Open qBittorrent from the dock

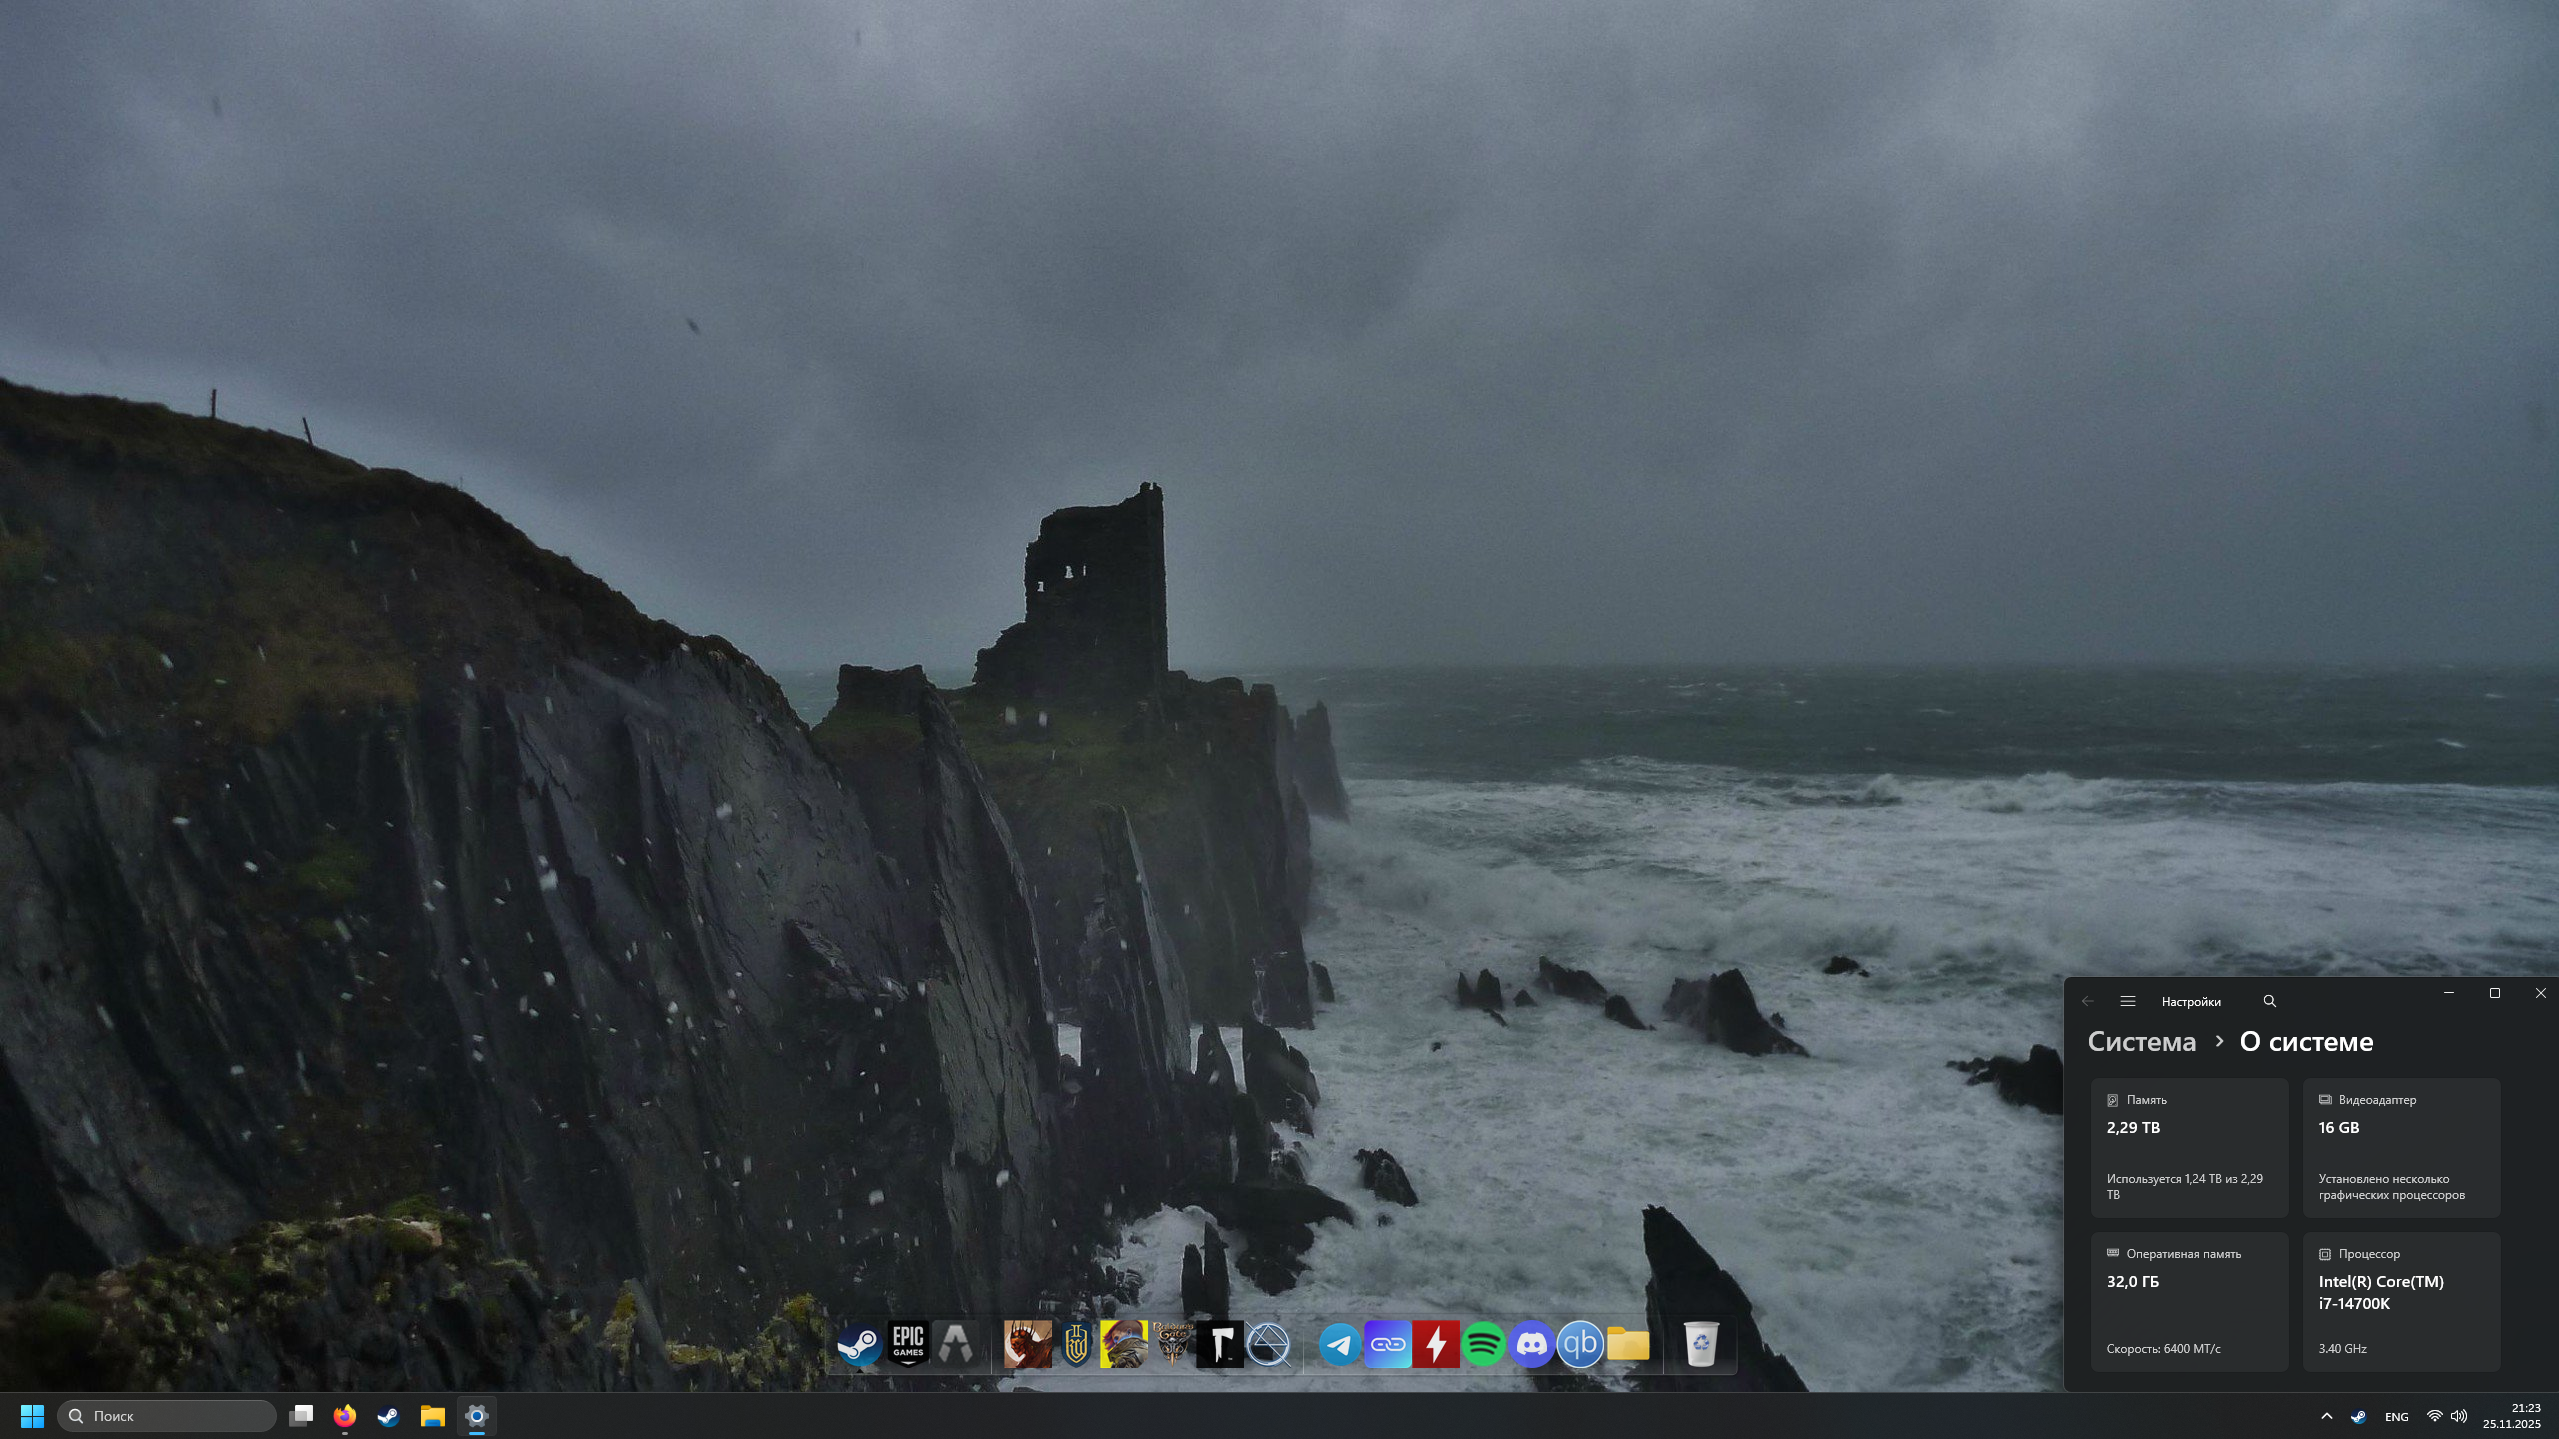click(x=1579, y=1344)
